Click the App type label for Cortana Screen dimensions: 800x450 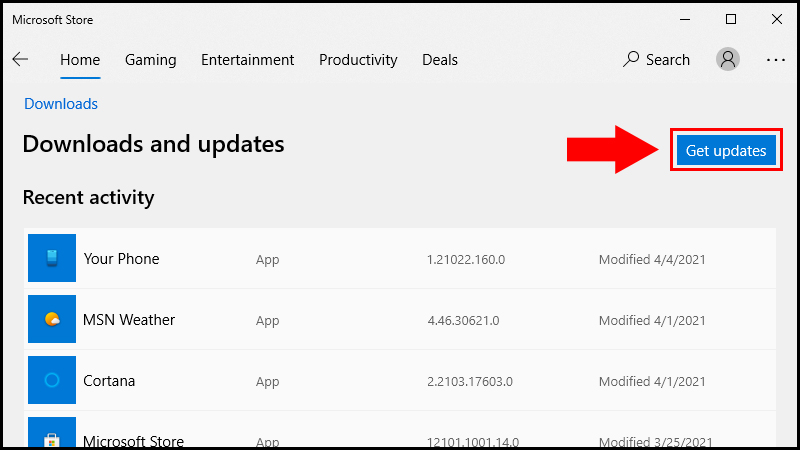point(267,382)
